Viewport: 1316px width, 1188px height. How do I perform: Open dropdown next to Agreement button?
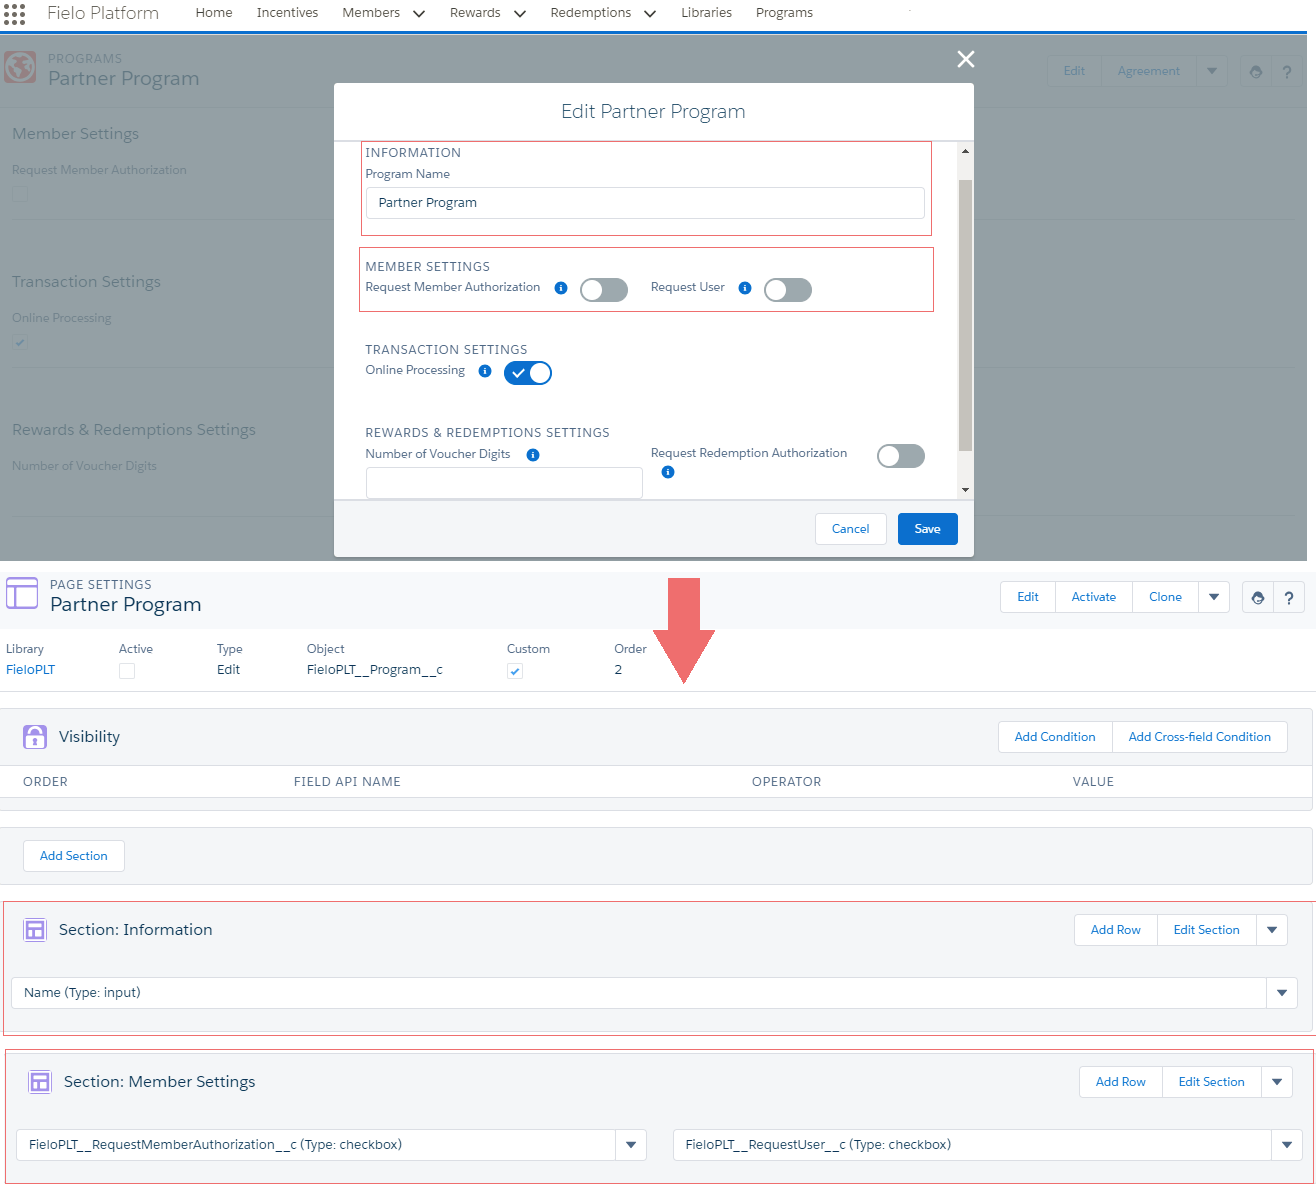[x=1212, y=71]
